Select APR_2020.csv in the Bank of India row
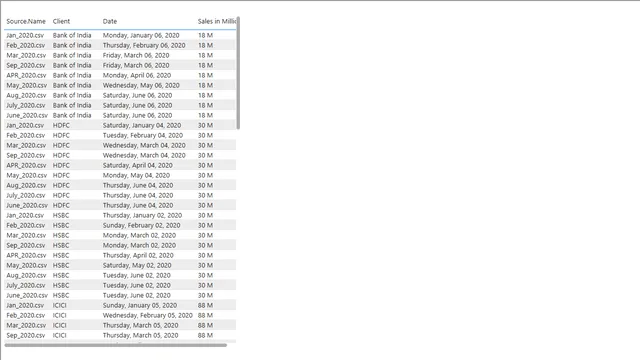The width and height of the screenshot is (640, 360). pyautogui.click(x=26, y=75)
